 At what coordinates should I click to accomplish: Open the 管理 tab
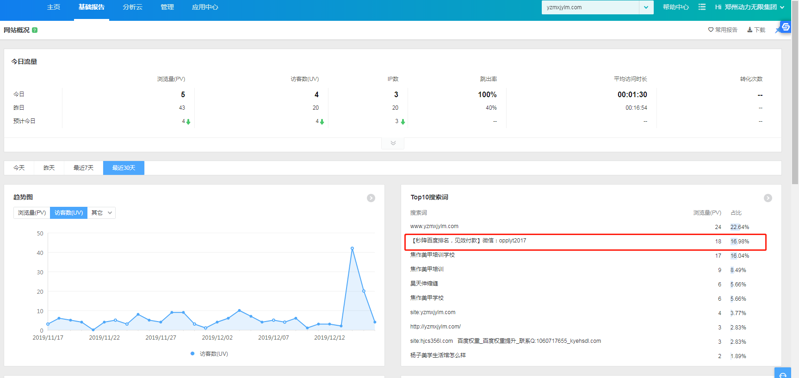[167, 7]
